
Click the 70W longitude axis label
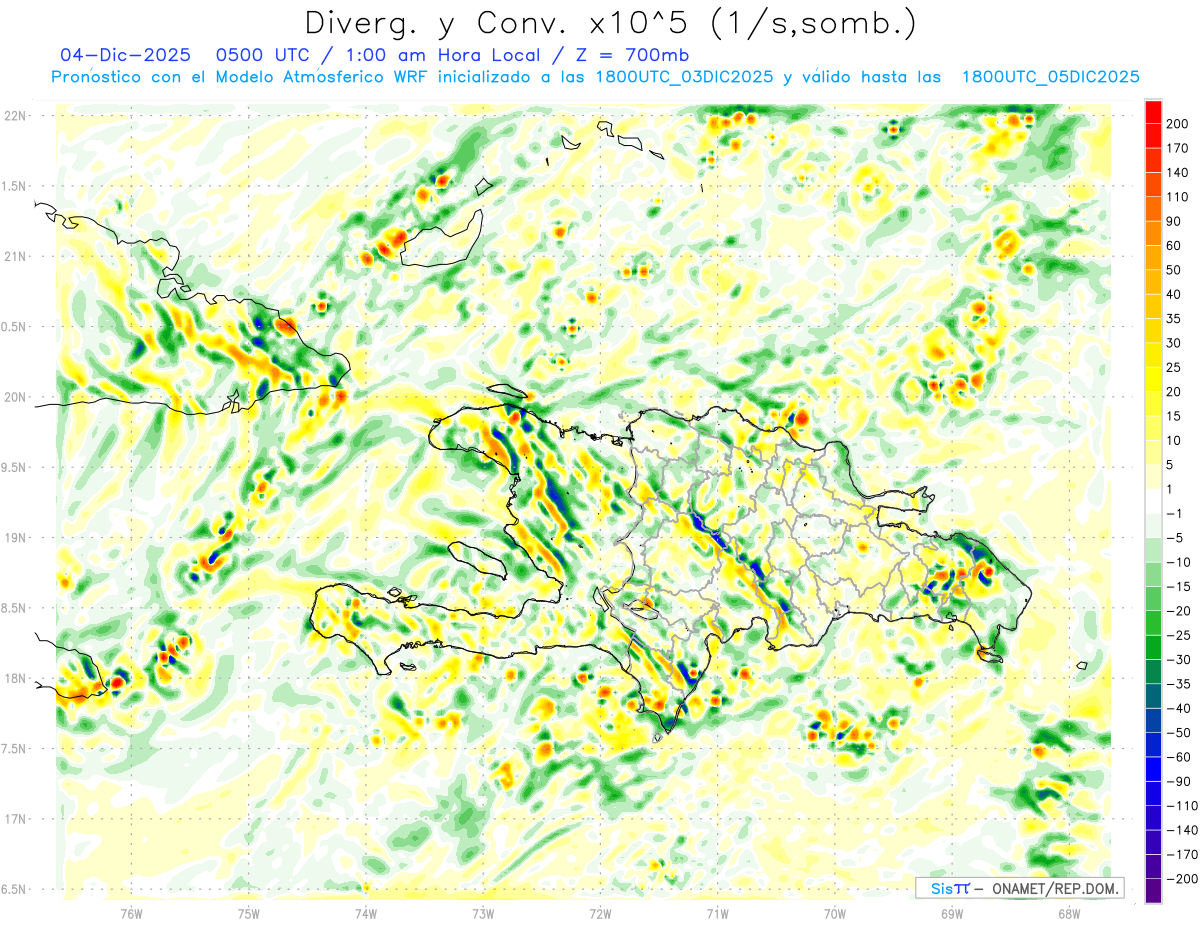835,913
